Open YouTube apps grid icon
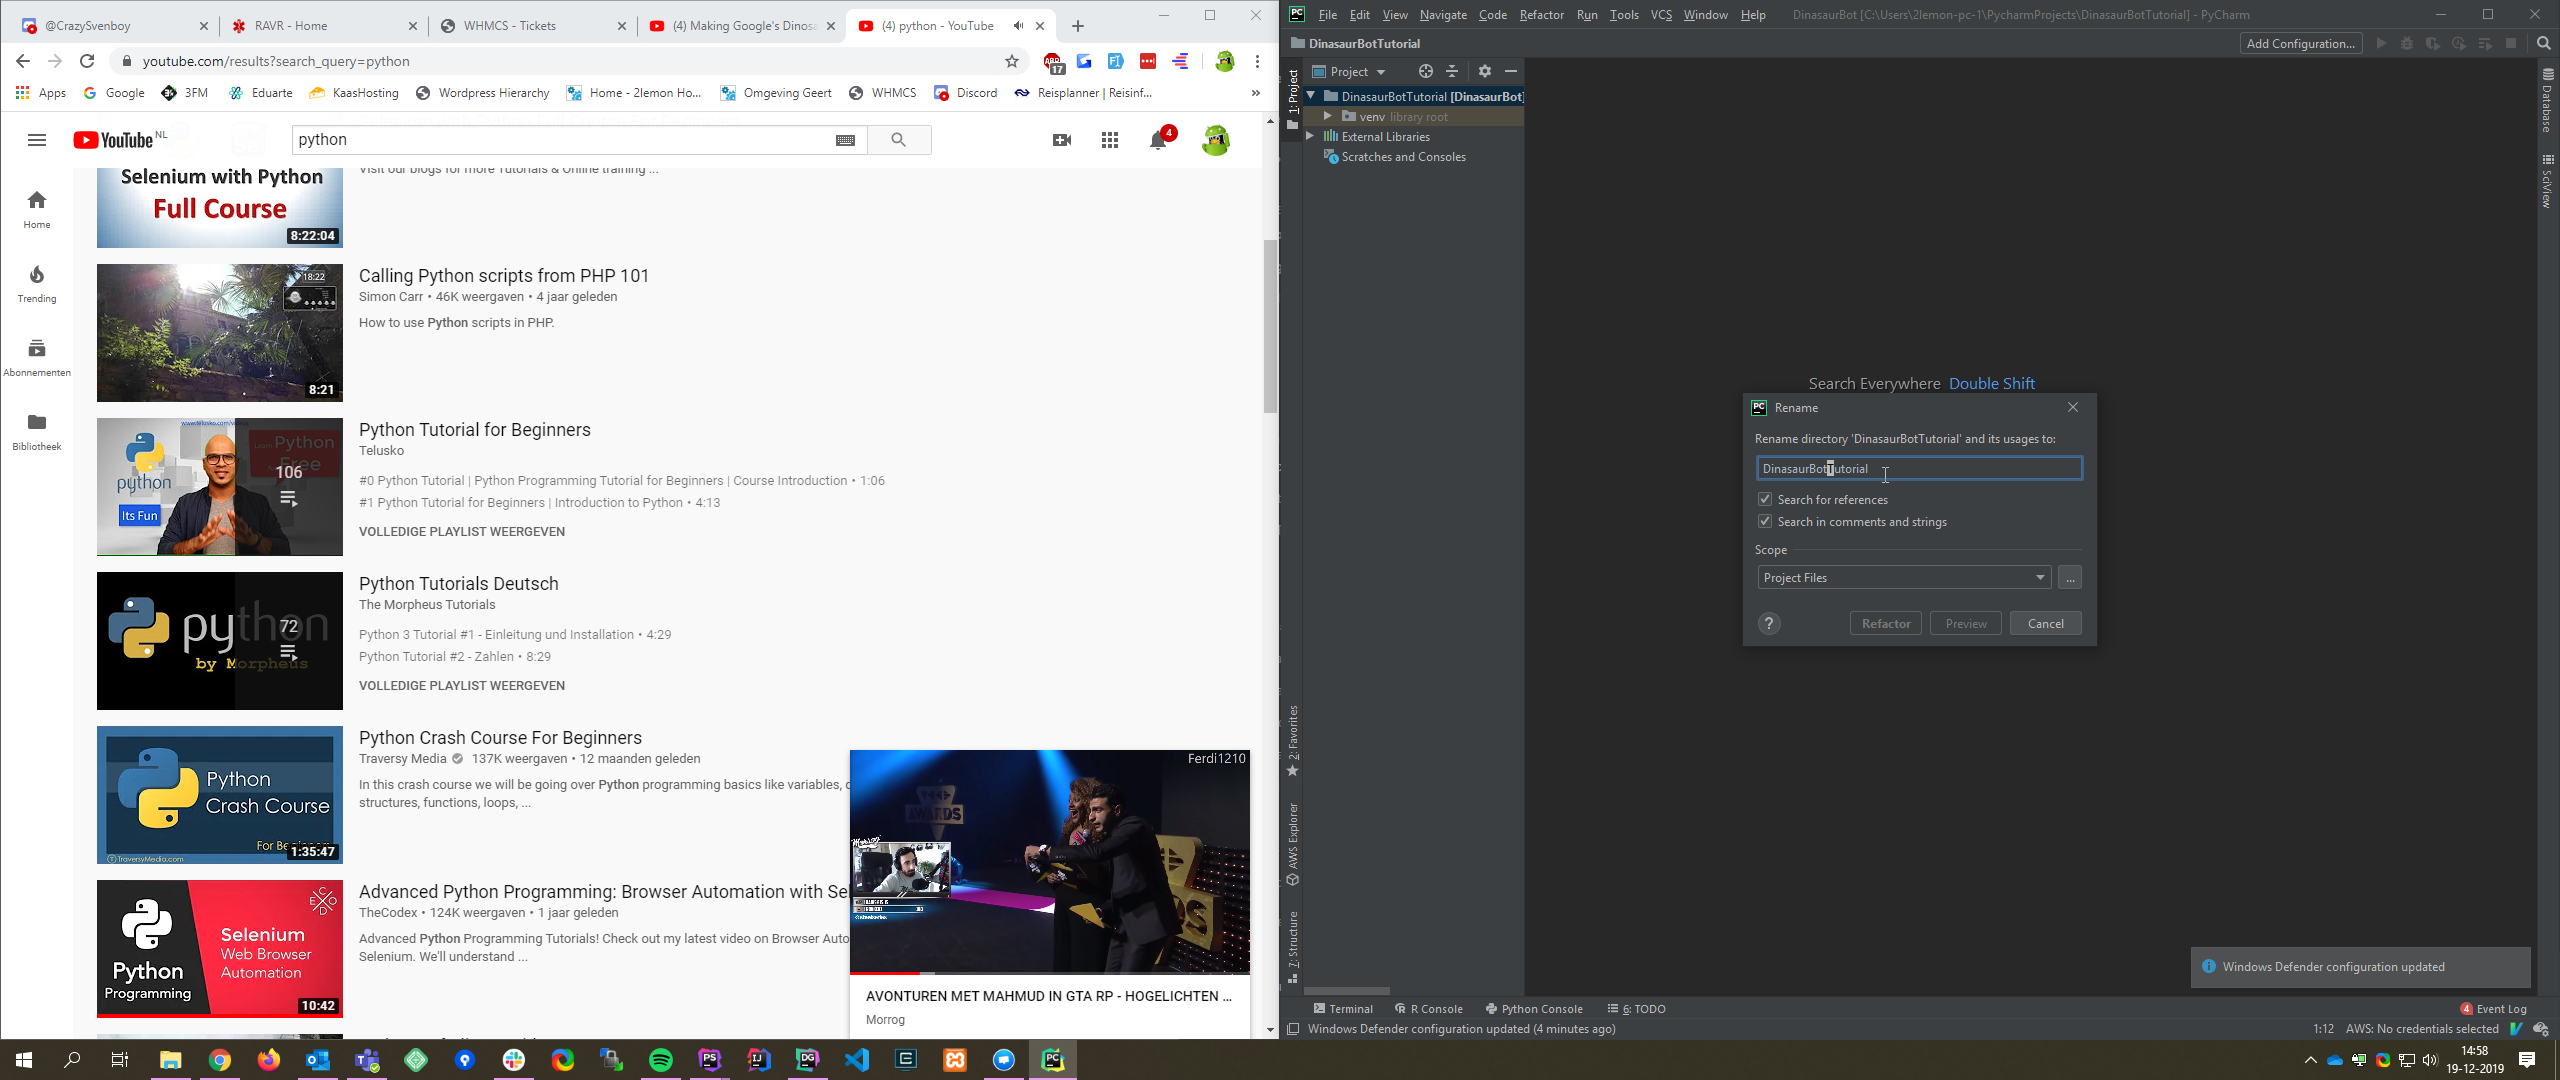The image size is (2560, 1080). coord(1110,140)
